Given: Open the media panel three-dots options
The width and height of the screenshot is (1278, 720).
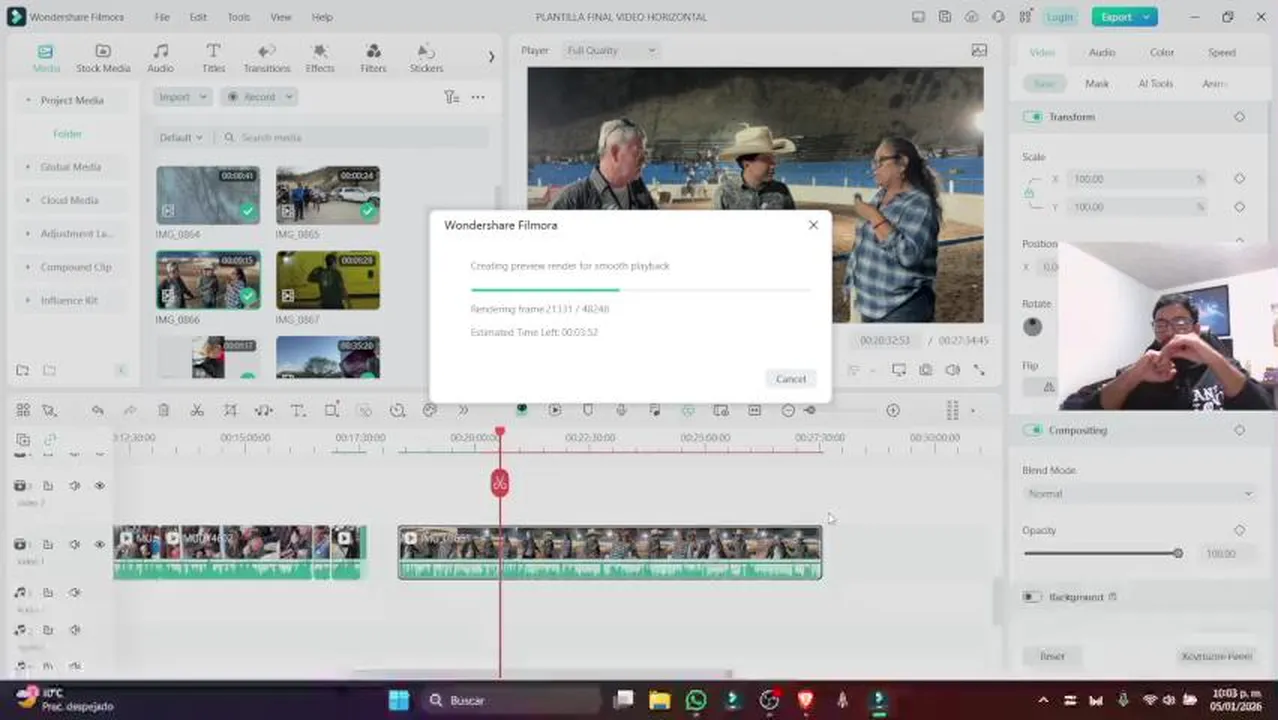Looking at the screenshot, I should point(478,97).
